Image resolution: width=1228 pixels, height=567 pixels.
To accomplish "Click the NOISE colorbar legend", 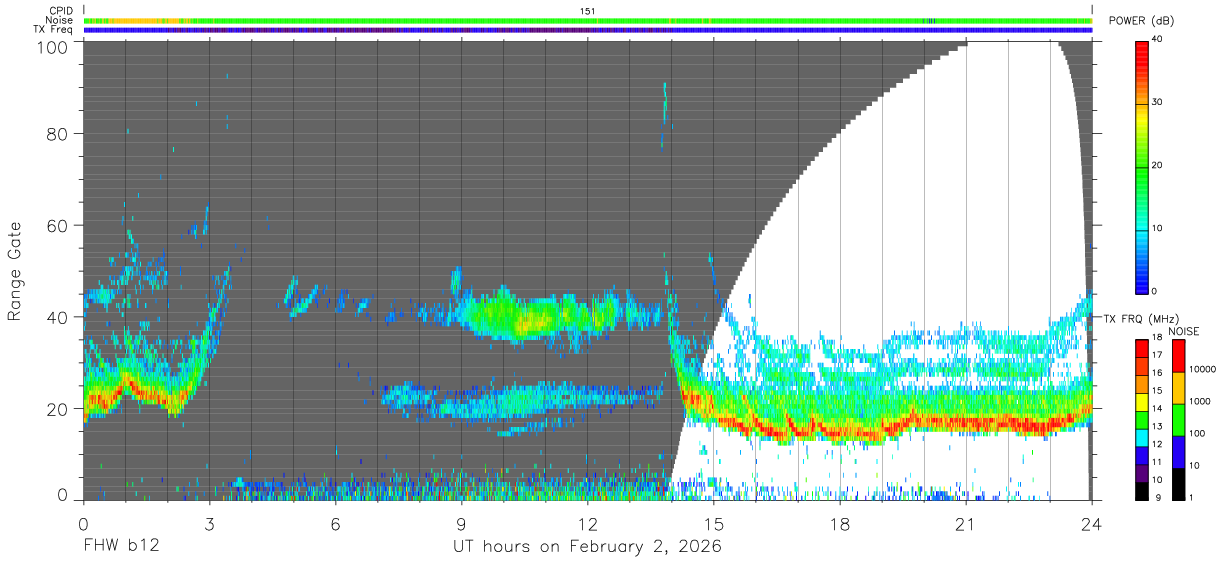I will (x=1178, y=420).
